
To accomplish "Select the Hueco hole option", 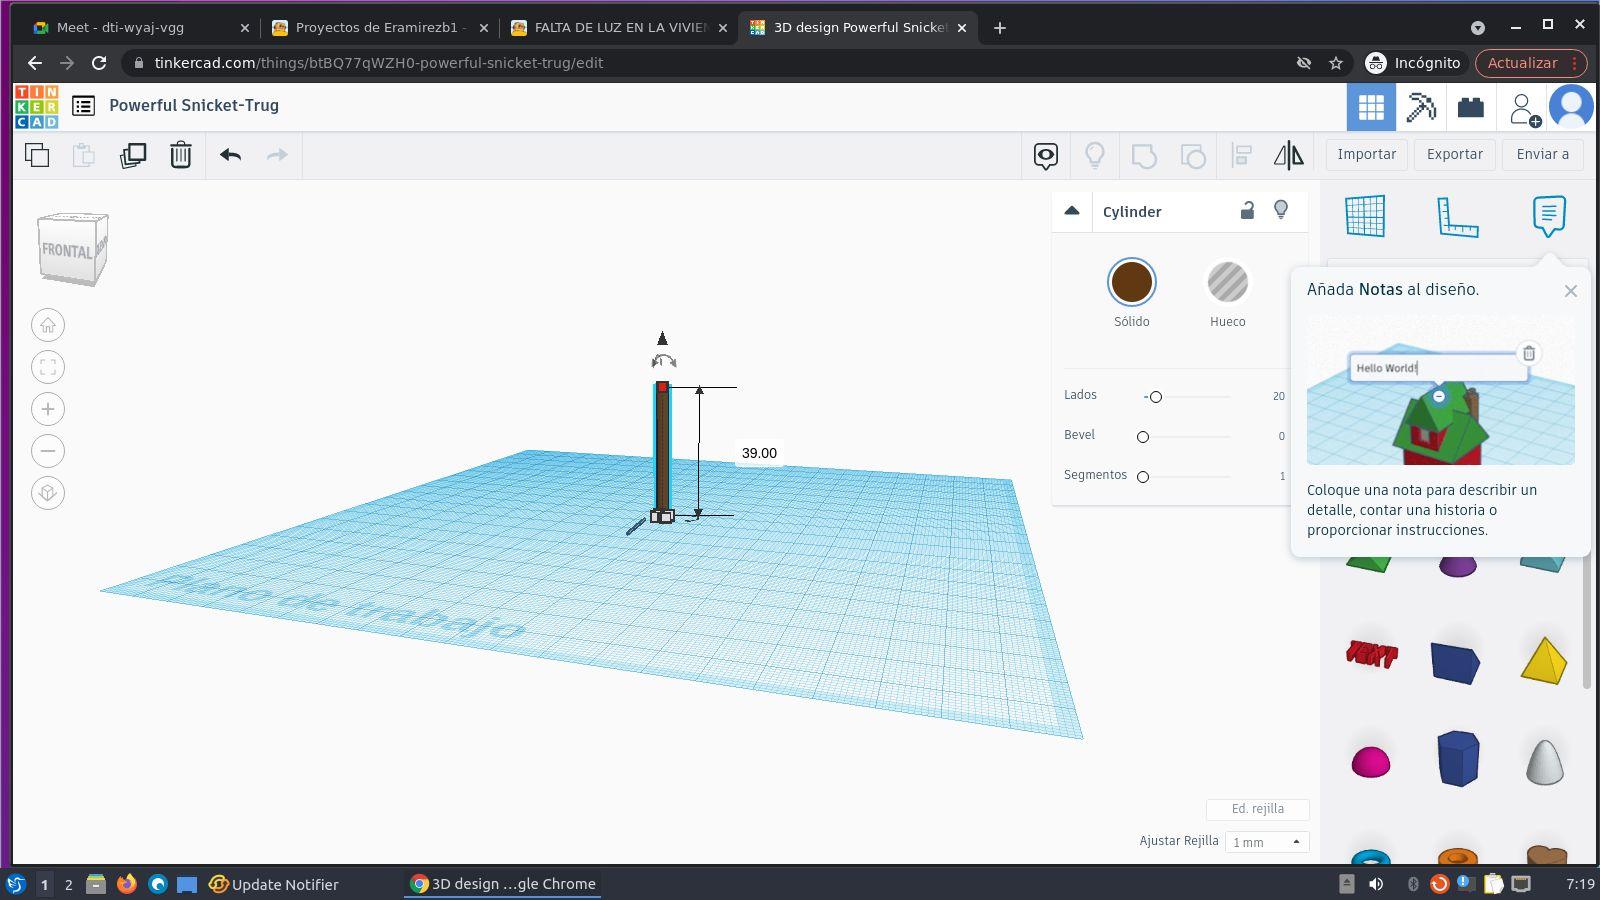I will 1228,283.
